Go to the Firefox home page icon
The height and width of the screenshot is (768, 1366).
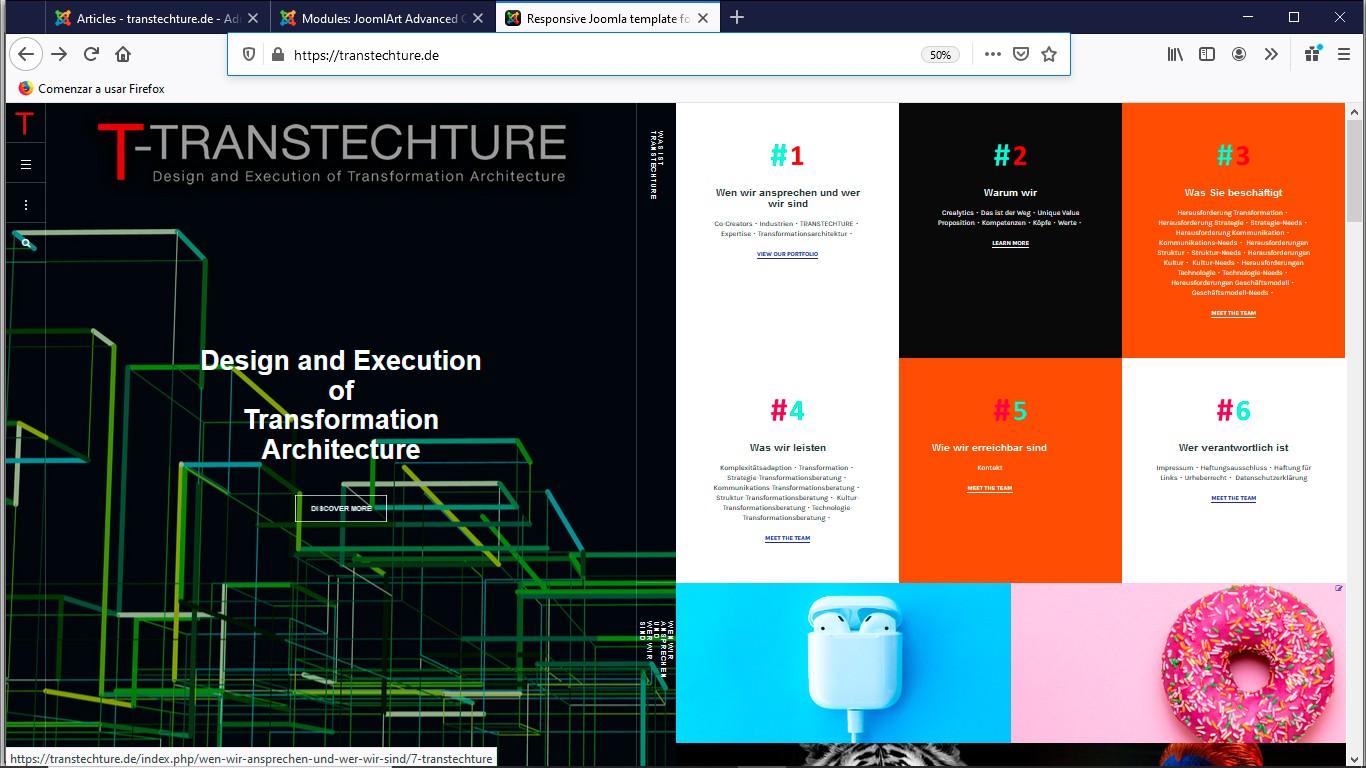pyautogui.click(x=123, y=55)
